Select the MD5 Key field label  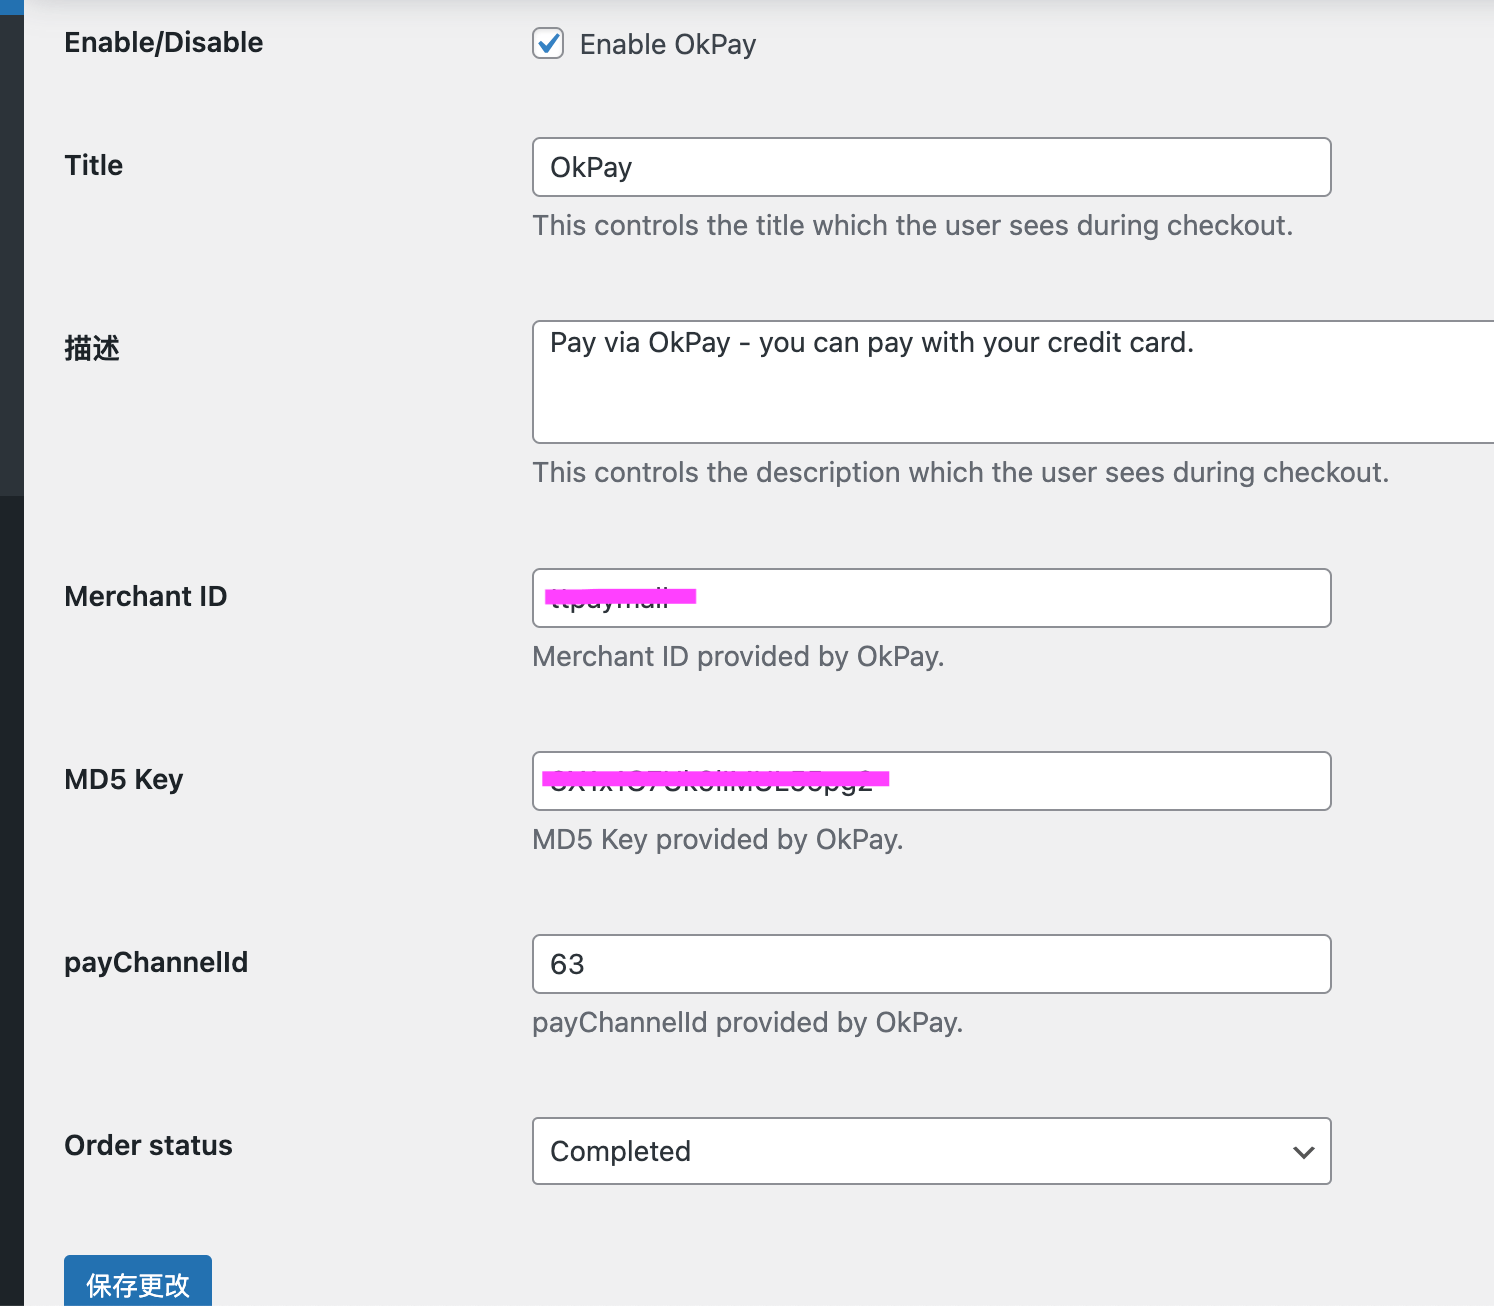pyautogui.click(x=124, y=780)
